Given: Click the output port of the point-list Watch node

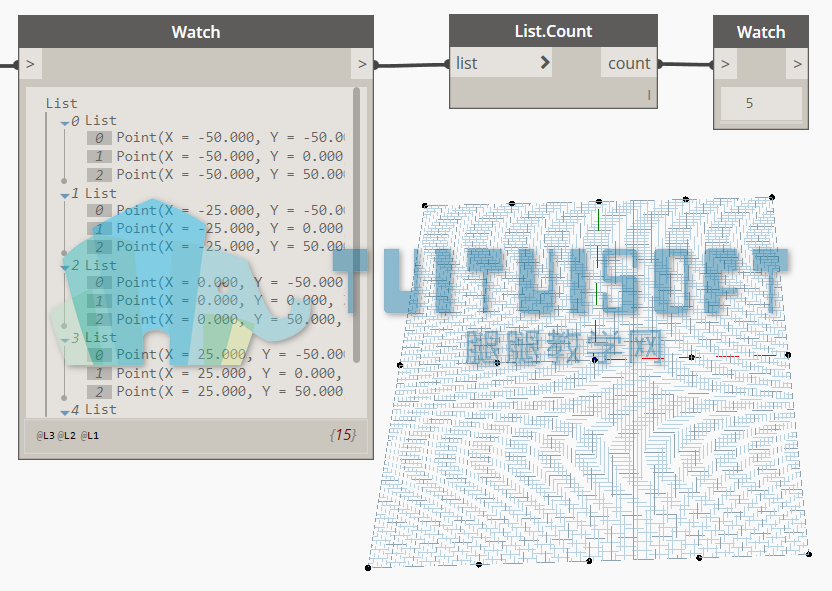Looking at the screenshot, I should [x=362, y=64].
